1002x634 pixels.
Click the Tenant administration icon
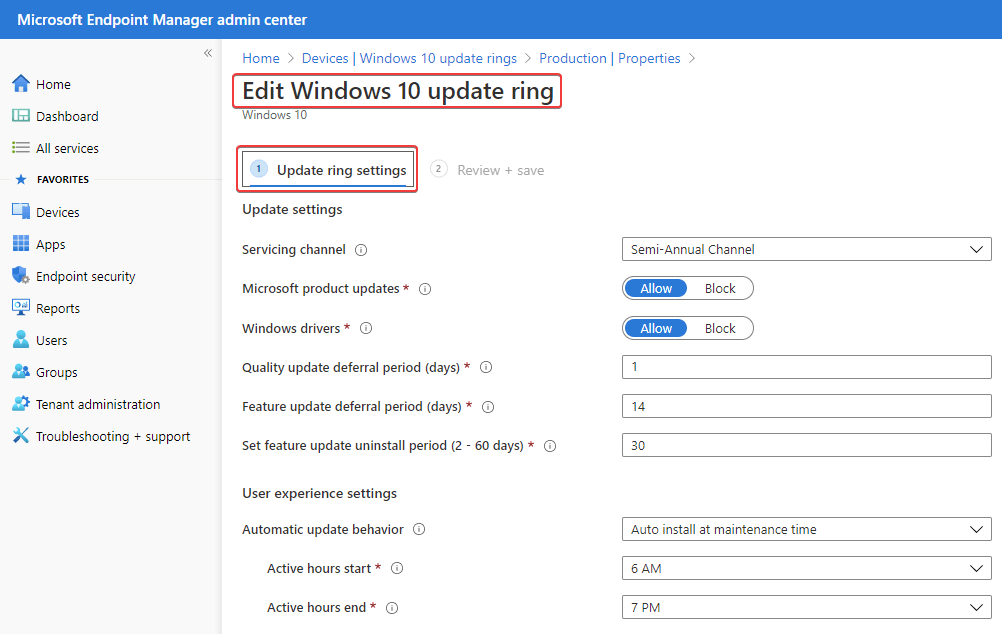coord(20,403)
